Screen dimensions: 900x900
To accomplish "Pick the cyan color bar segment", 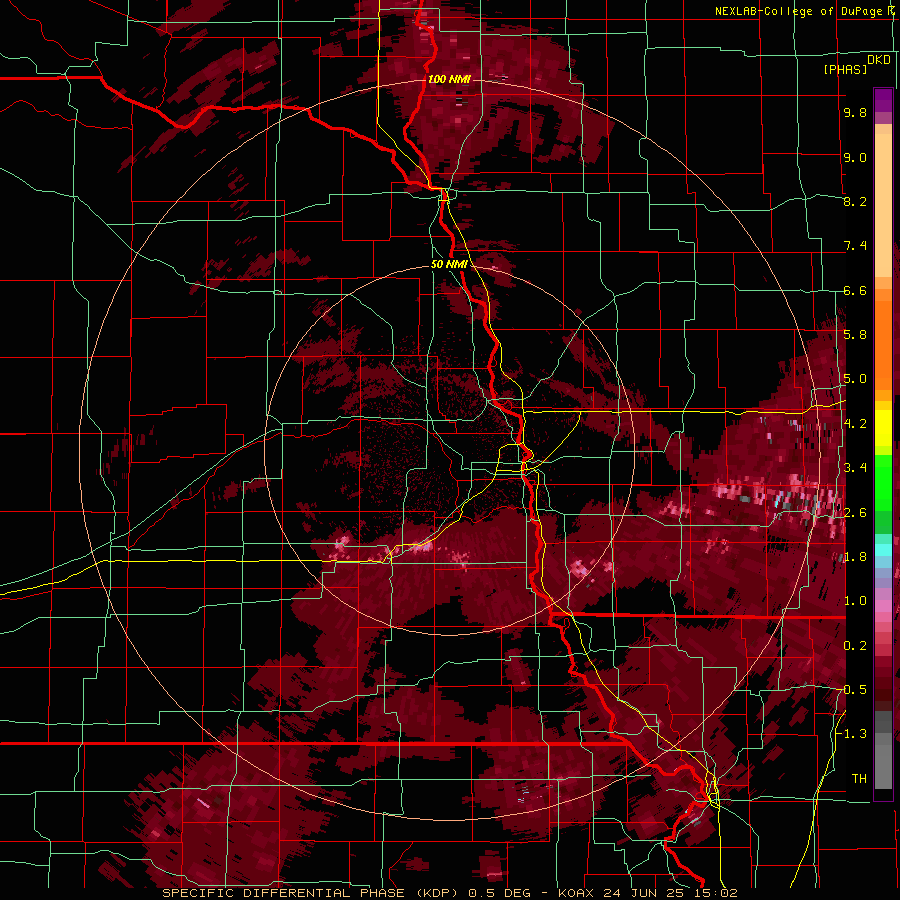I will point(883,550).
